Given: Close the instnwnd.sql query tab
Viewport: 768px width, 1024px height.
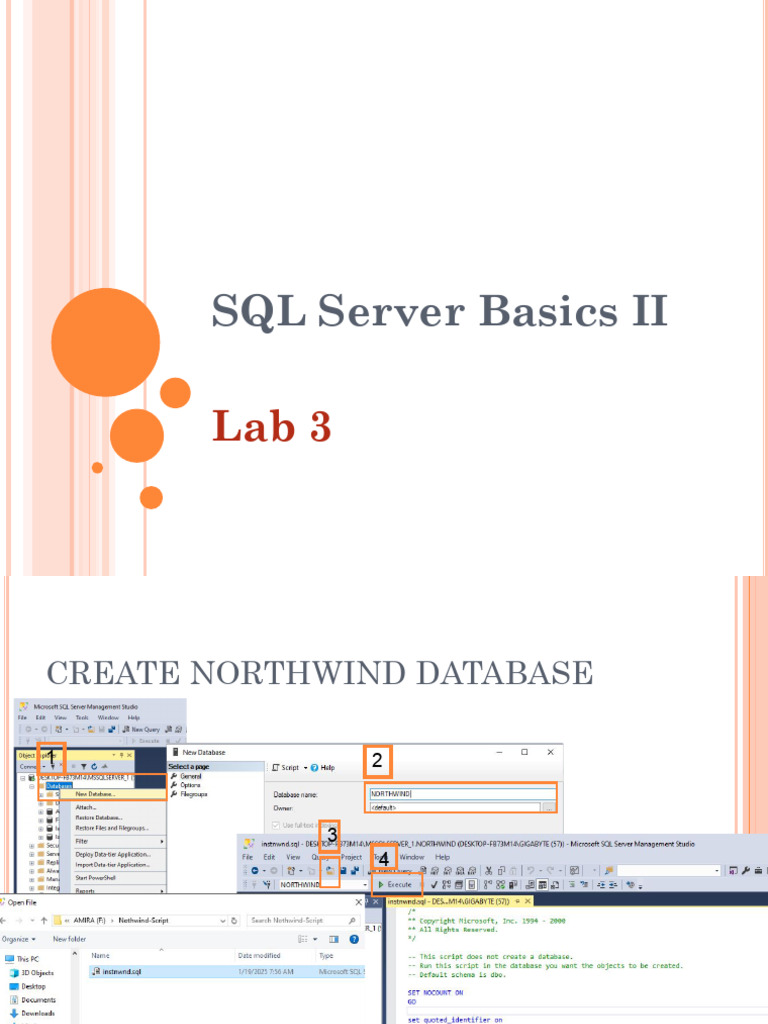Looking at the screenshot, I should [x=528, y=901].
